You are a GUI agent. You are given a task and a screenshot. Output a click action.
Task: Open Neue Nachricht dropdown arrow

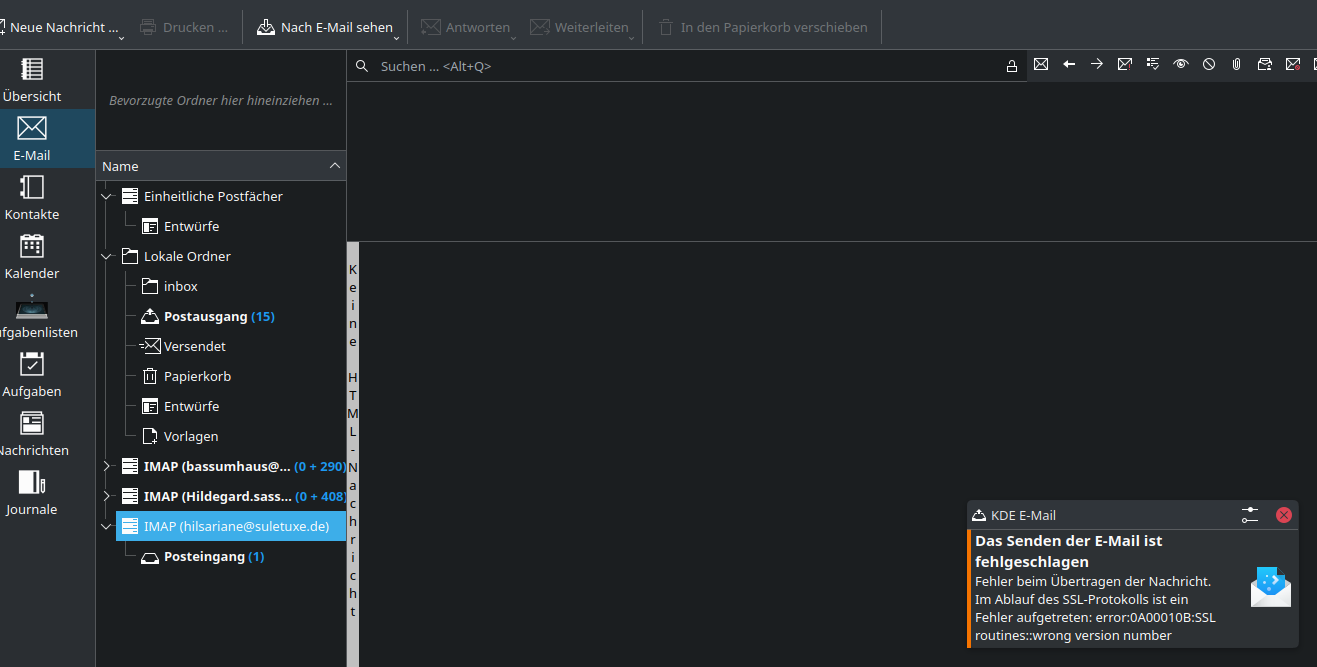tap(121, 37)
